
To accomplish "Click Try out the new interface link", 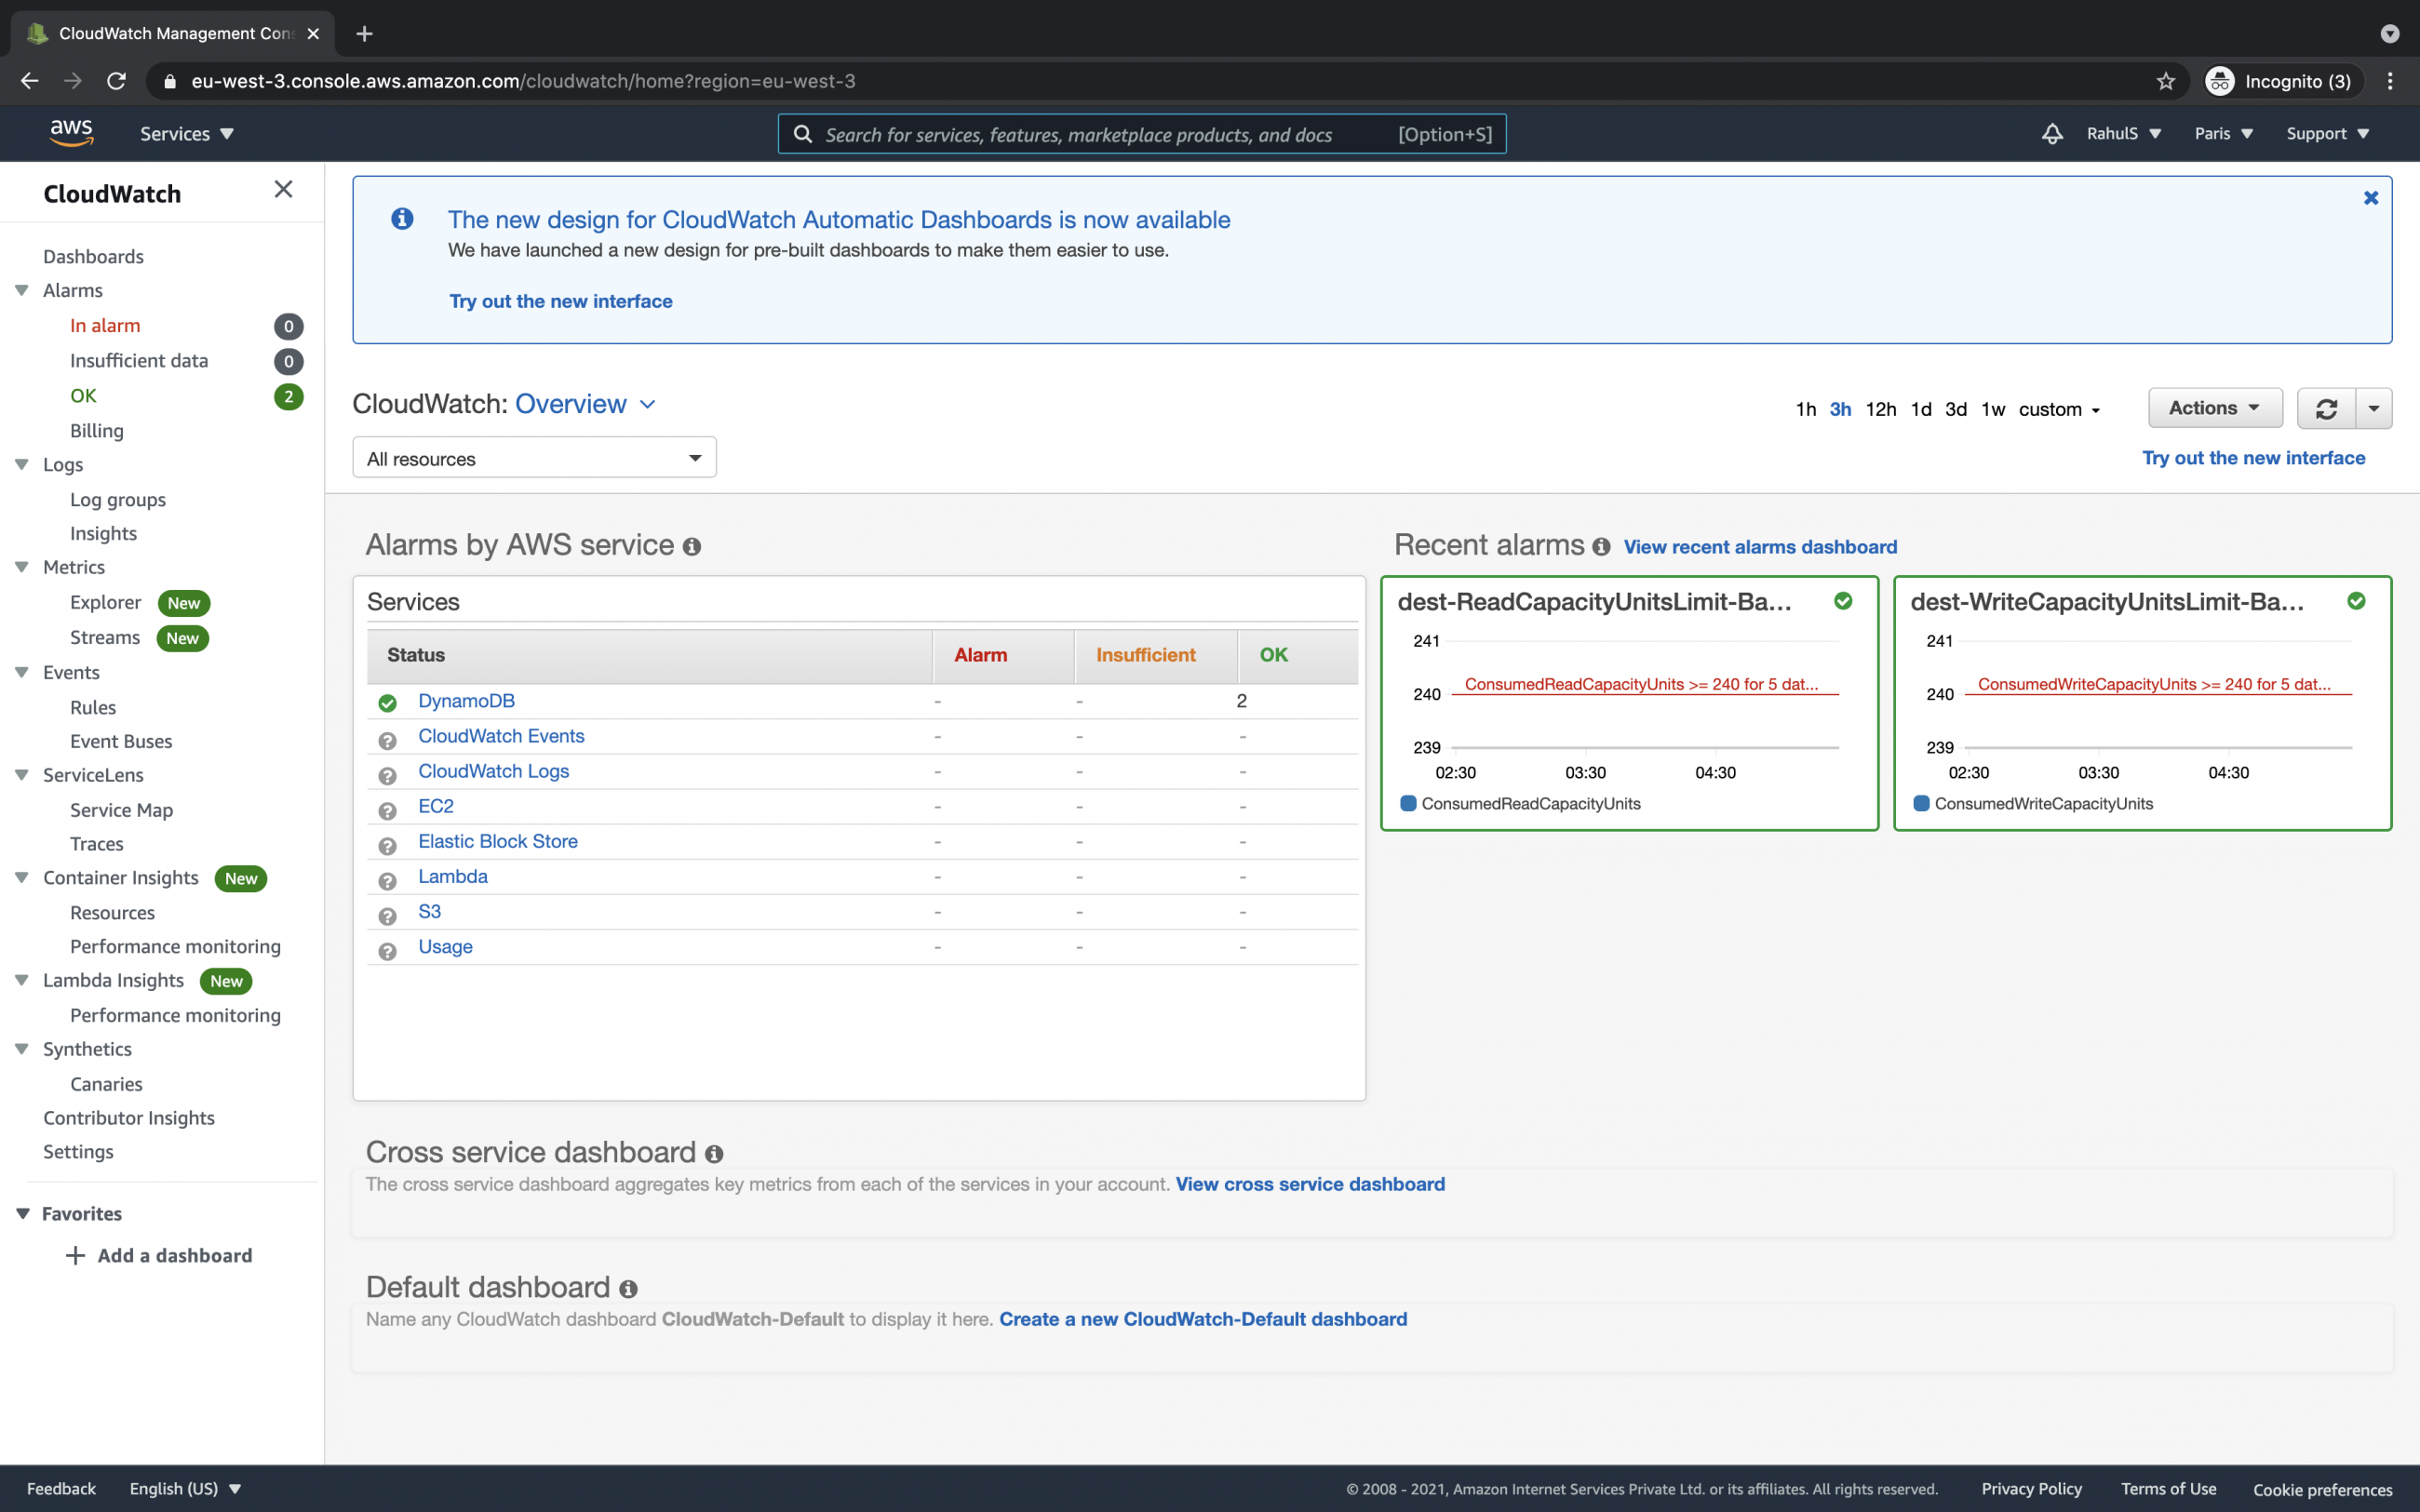I will coord(561,301).
